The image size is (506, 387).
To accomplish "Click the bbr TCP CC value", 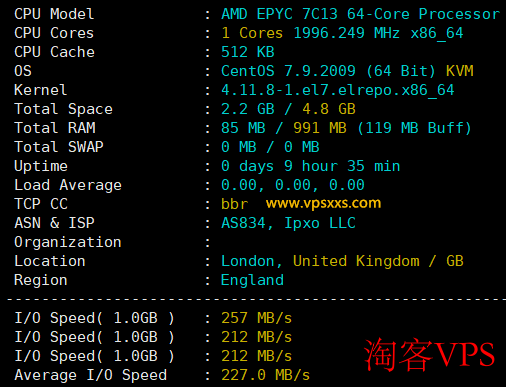I will tap(235, 204).
